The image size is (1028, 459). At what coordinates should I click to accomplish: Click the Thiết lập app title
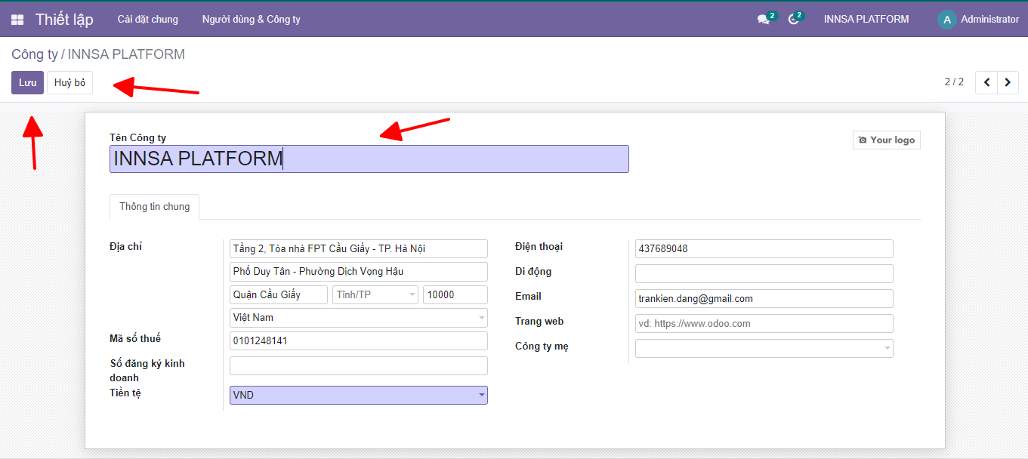[64, 20]
